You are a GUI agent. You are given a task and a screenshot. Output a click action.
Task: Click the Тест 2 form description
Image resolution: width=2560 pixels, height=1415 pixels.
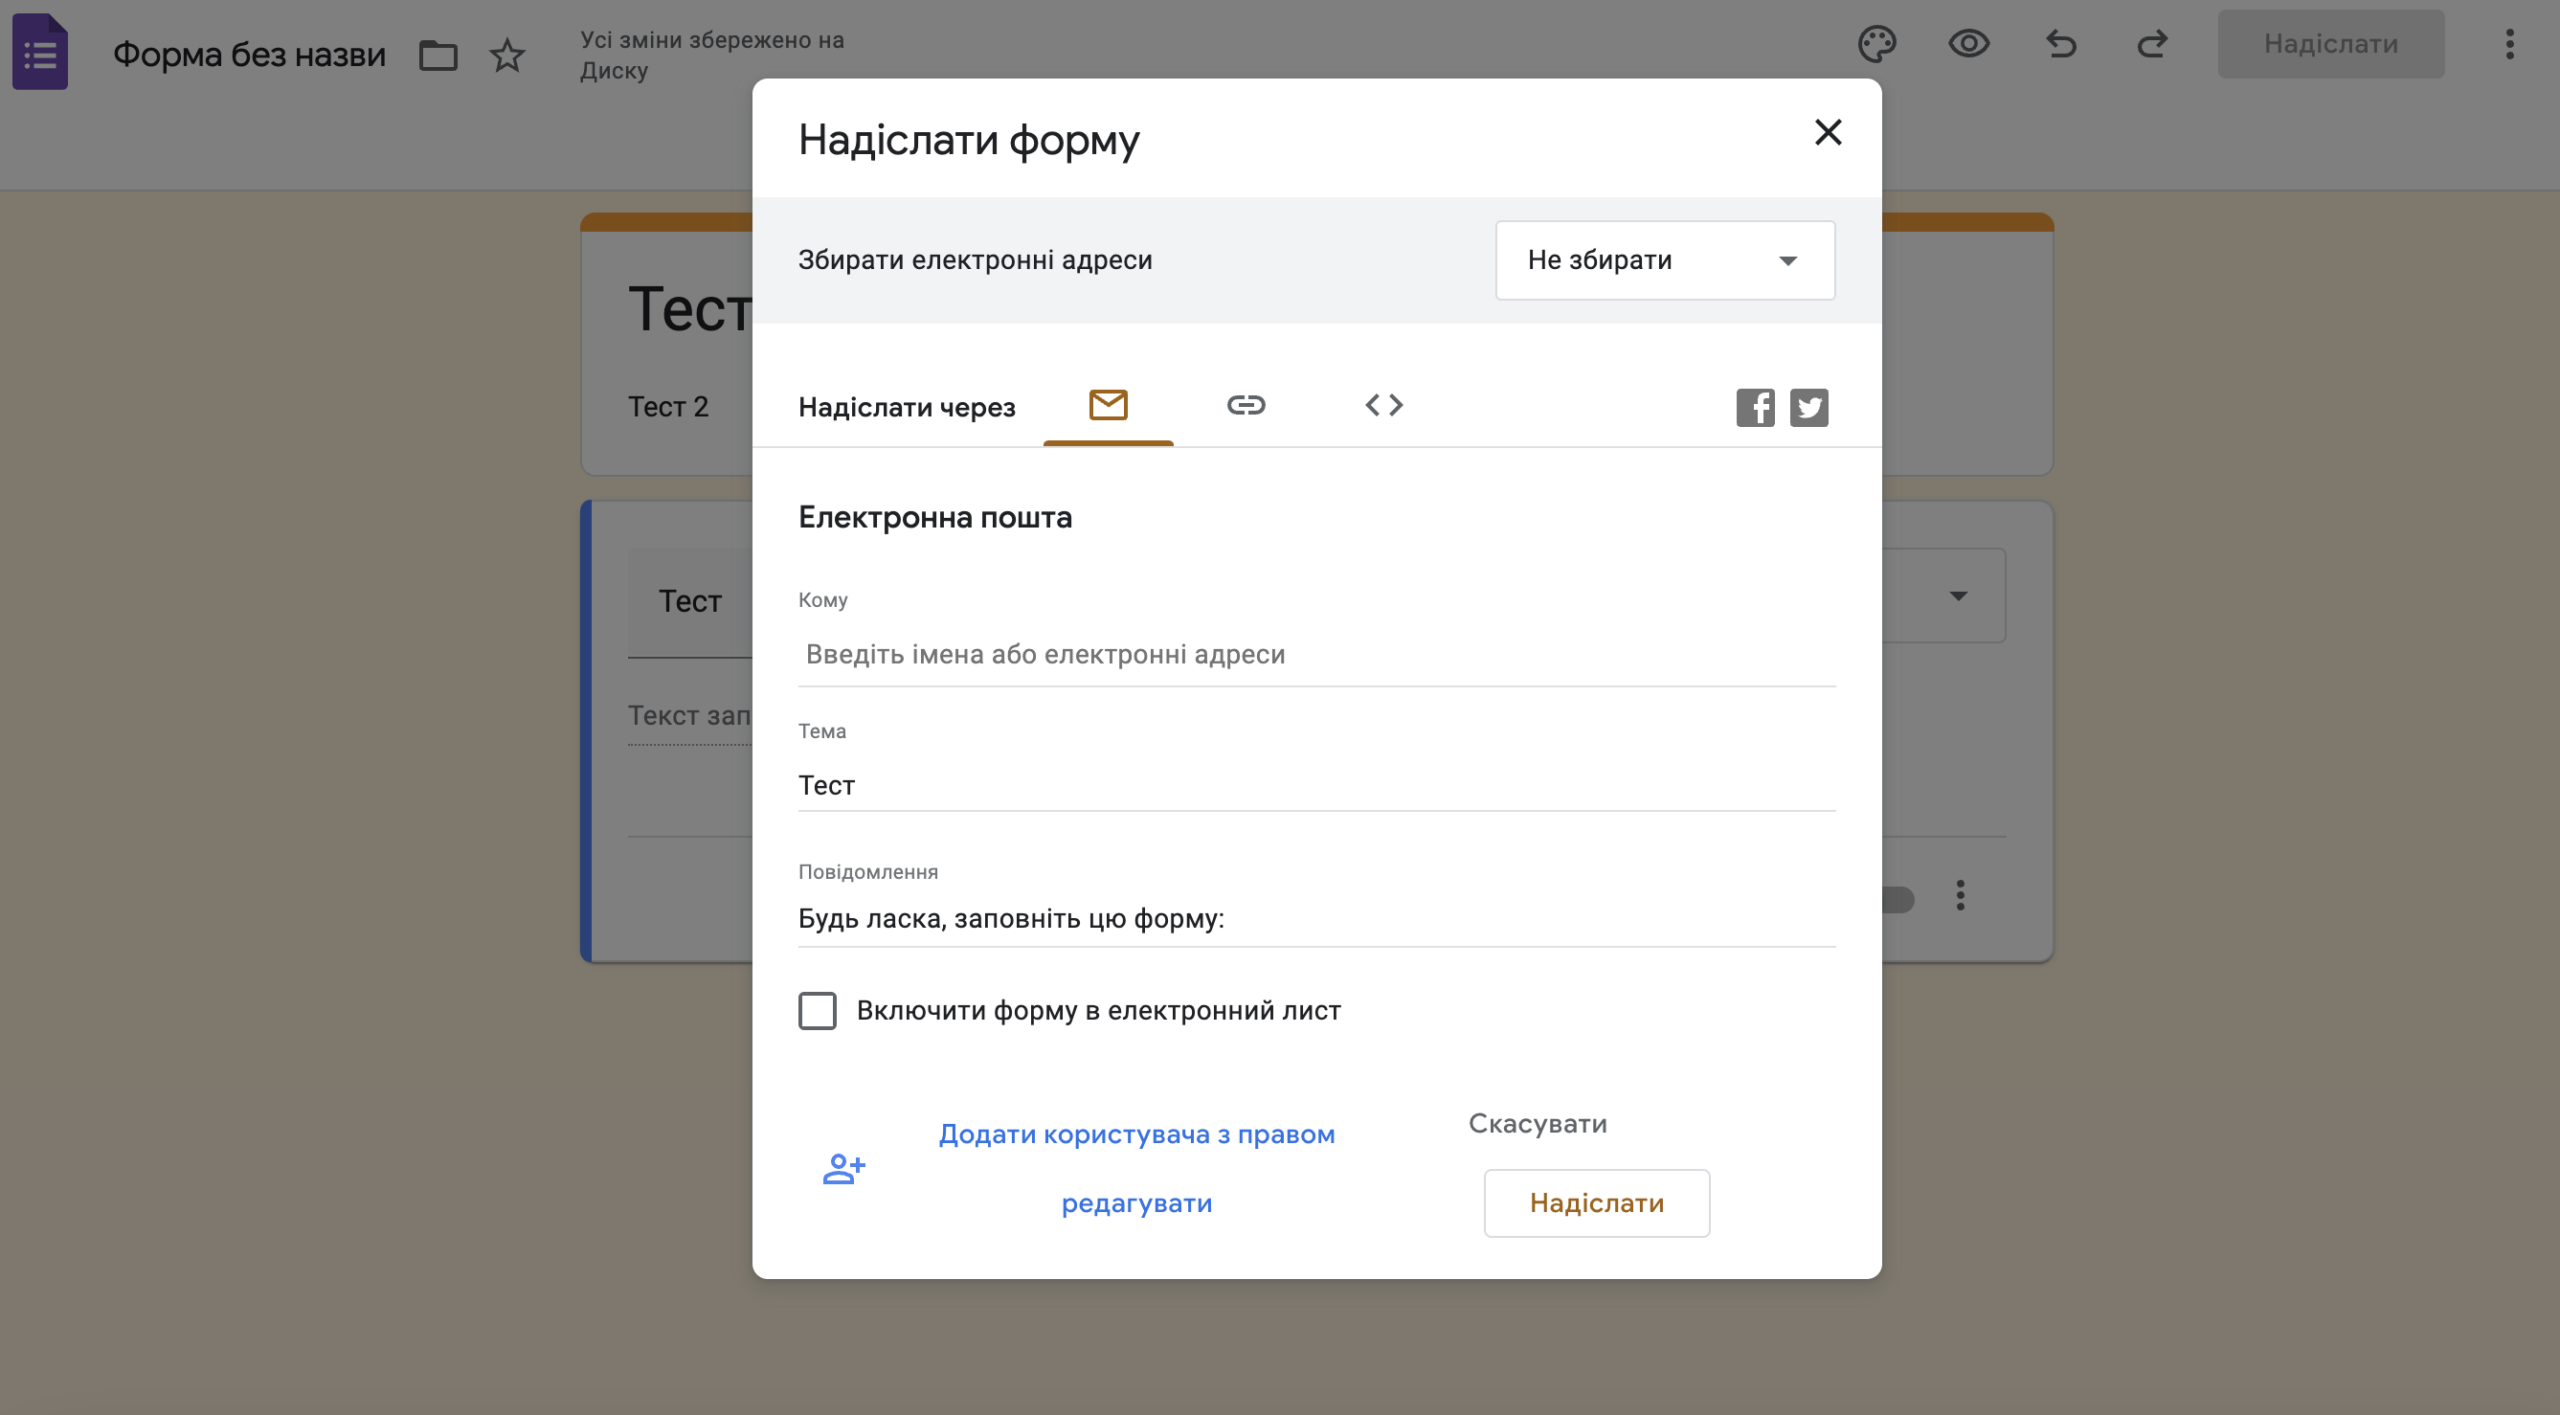(668, 407)
